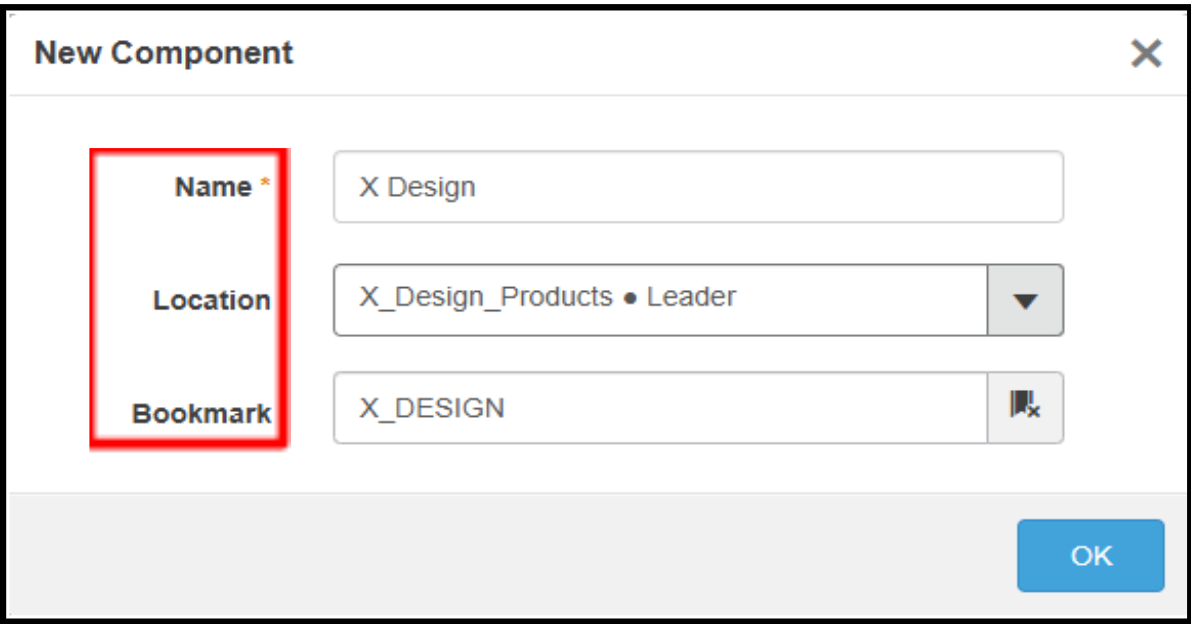This screenshot has width=1191, height=624.
Task: Click the New Component dialog title
Action: [x=164, y=53]
